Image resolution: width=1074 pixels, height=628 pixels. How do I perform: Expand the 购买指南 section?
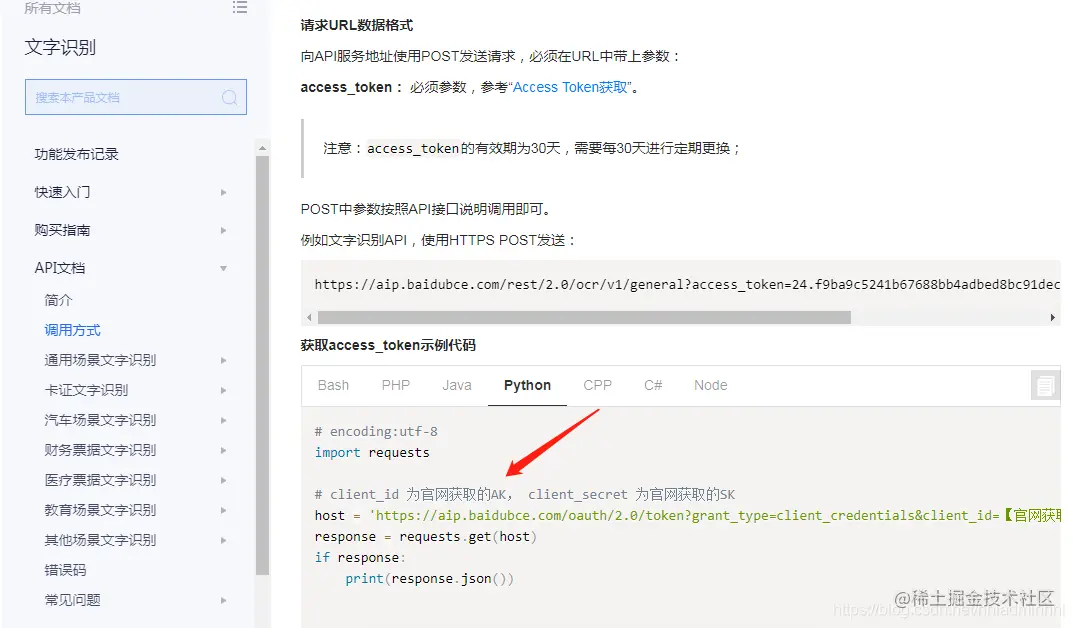click(223, 230)
